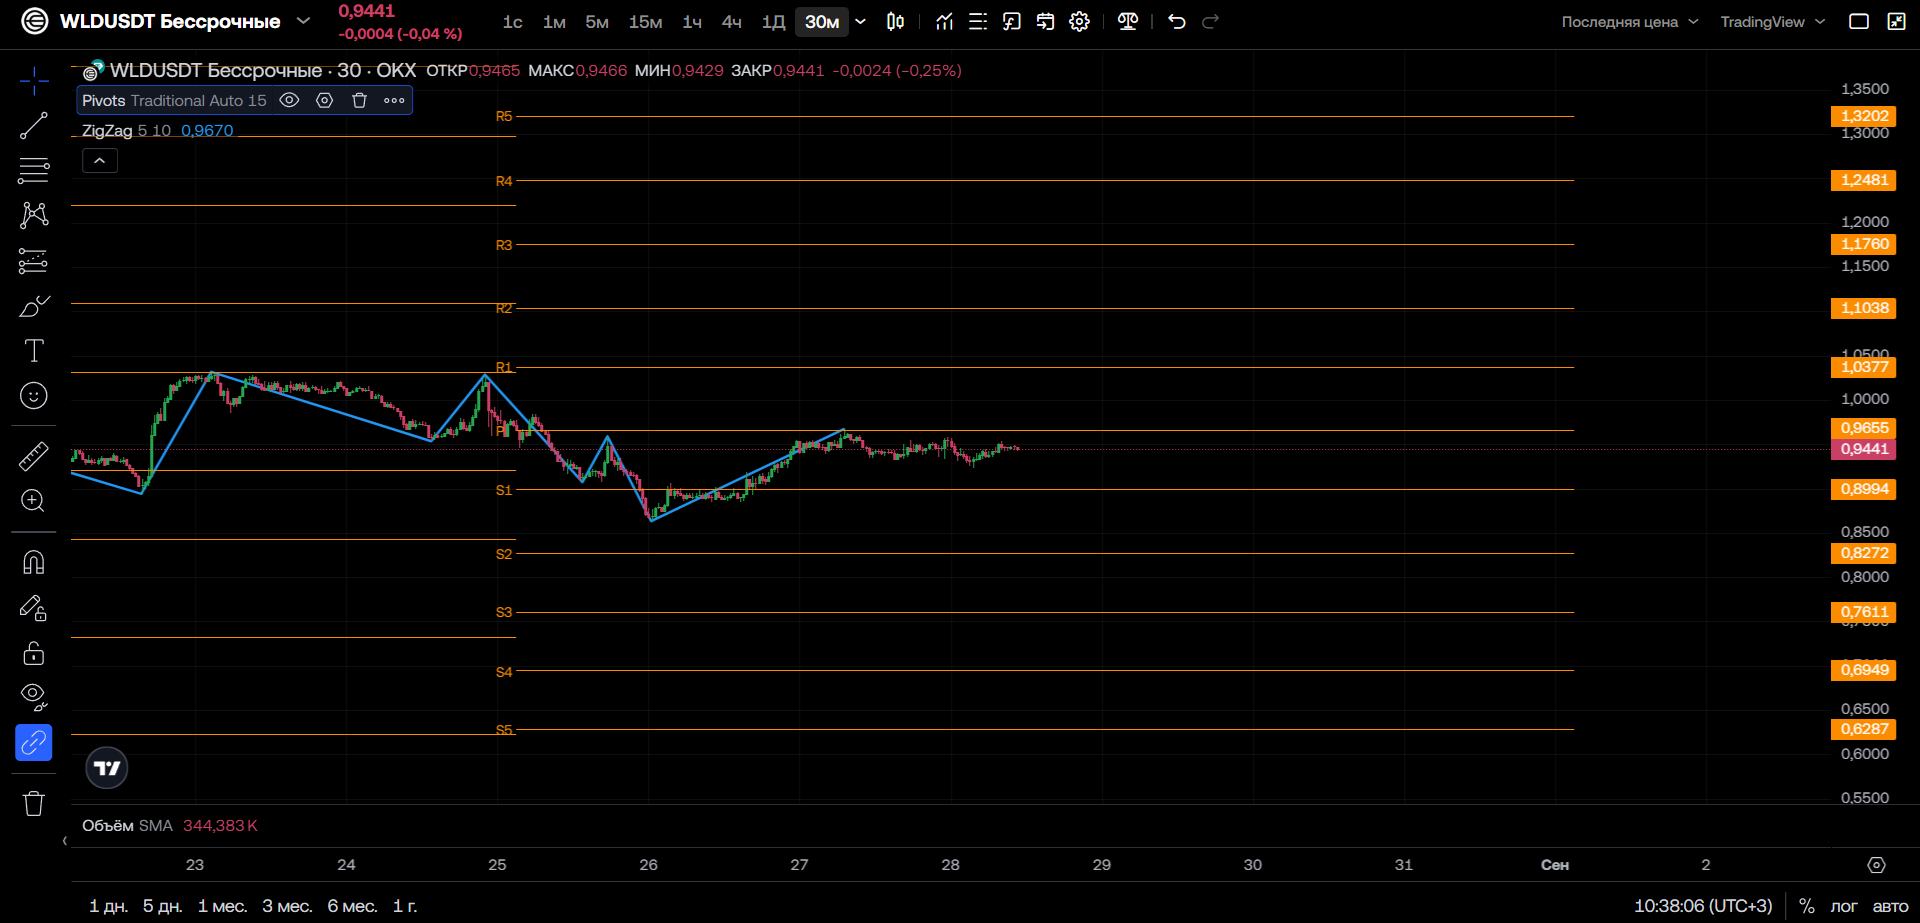Collapse the indicator legend chevron
This screenshot has height=923, width=1920.
click(x=100, y=161)
